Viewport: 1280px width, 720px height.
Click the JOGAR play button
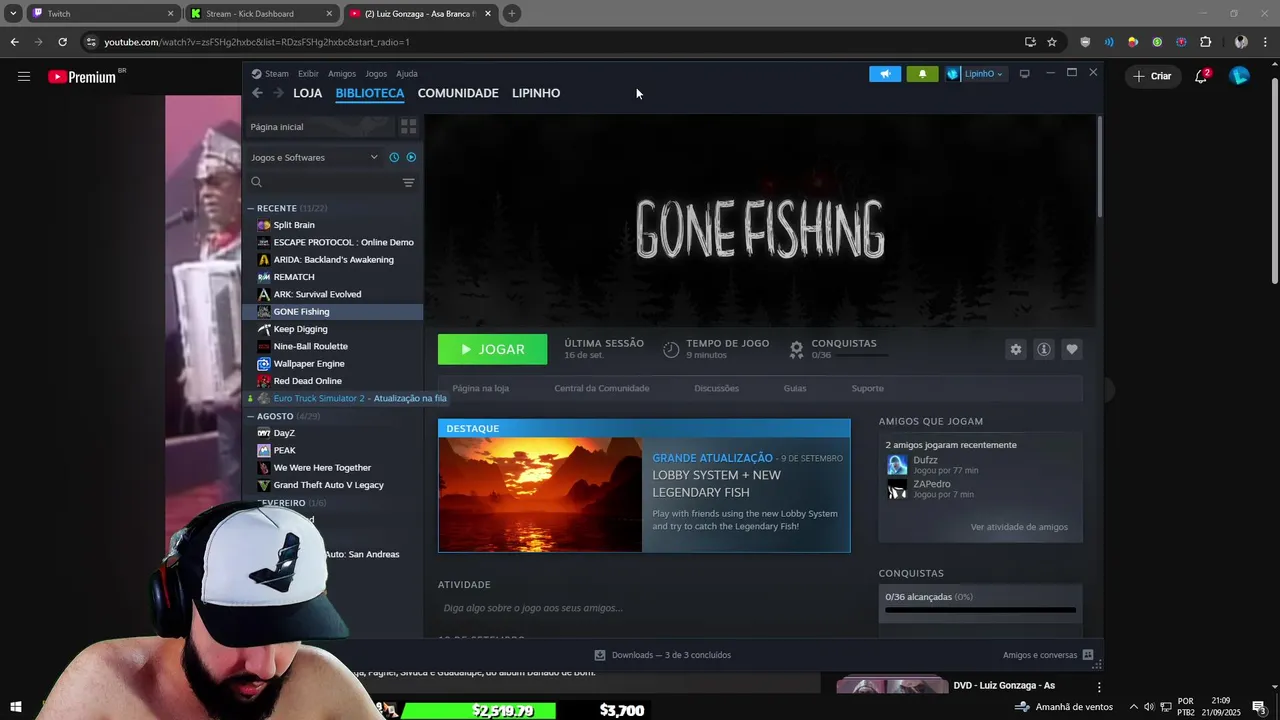pyautogui.click(x=492, y=349)
